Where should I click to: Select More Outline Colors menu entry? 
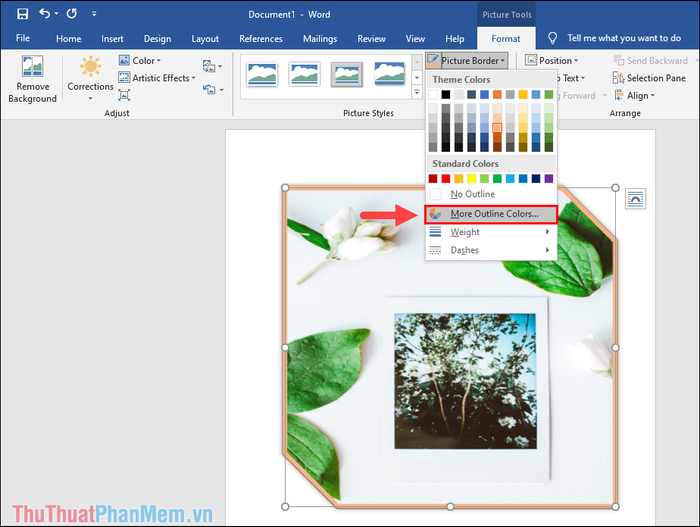click(x=493, y=214)
